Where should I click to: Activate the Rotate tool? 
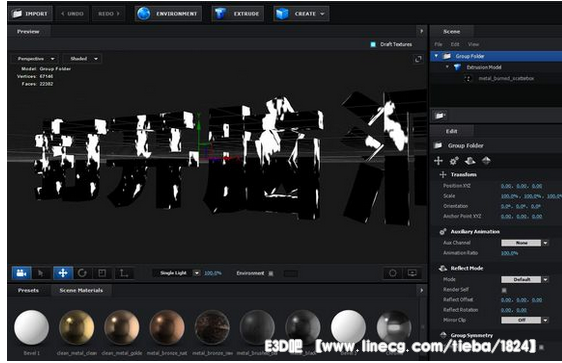tap(82, 273)
